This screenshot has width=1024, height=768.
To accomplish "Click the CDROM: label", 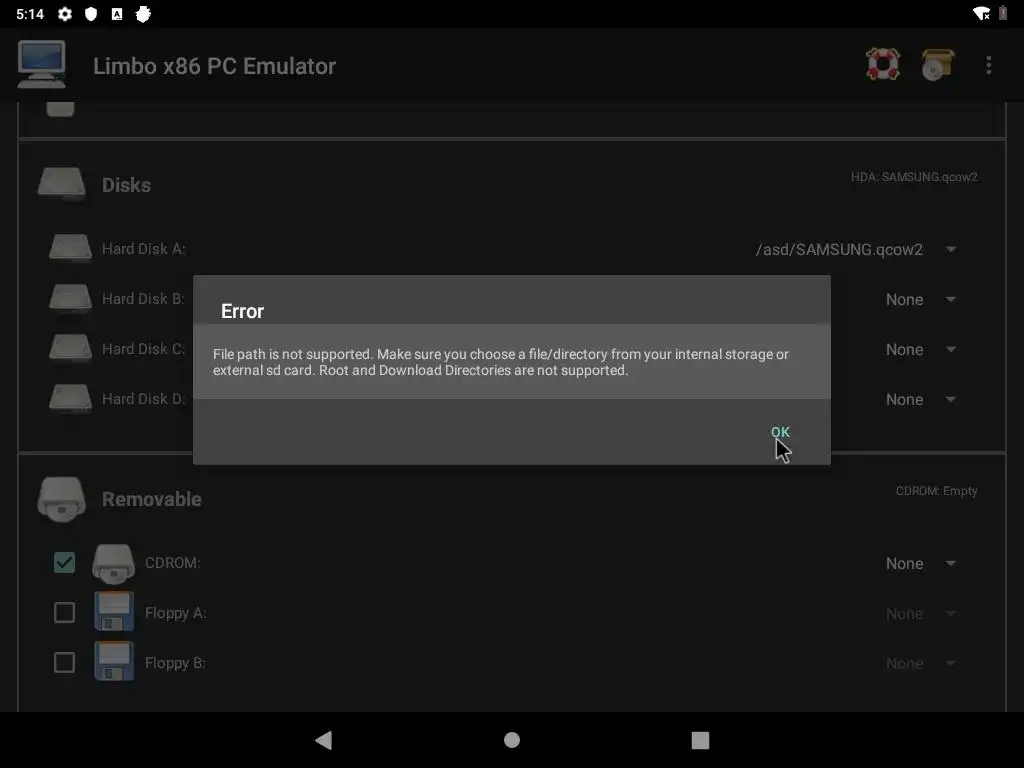I will (172, 563).
